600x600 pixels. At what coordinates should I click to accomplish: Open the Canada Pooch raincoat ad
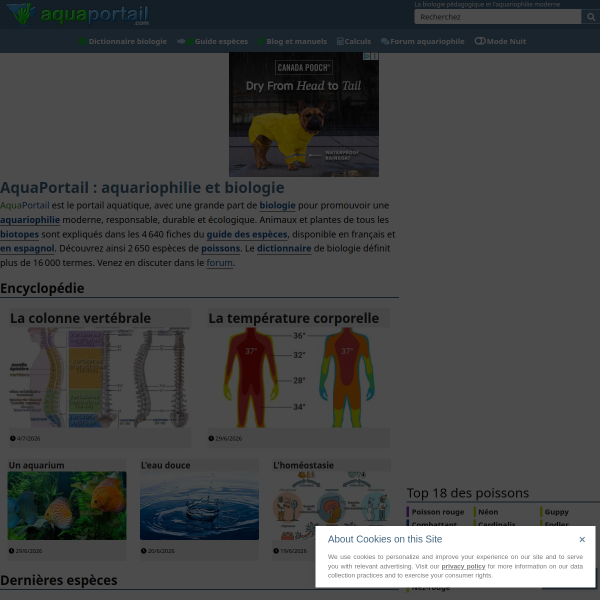click(304, 115)
